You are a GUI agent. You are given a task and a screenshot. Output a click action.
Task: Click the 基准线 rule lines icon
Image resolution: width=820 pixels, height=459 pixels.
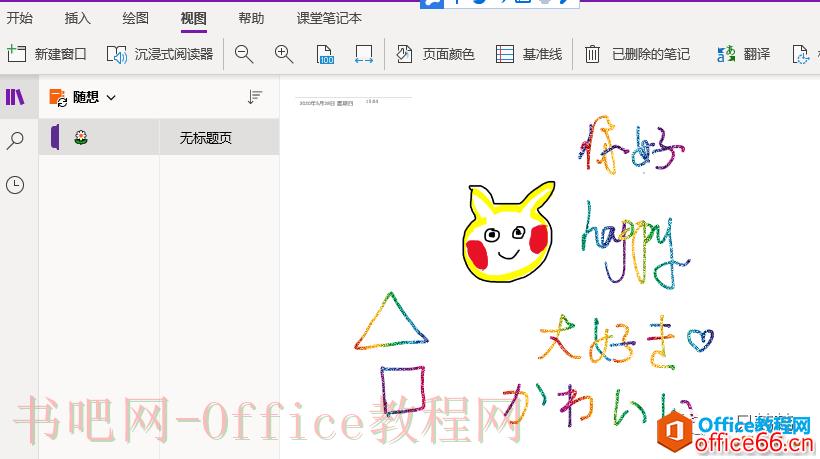pyautogui.click(x=505, y=54)
